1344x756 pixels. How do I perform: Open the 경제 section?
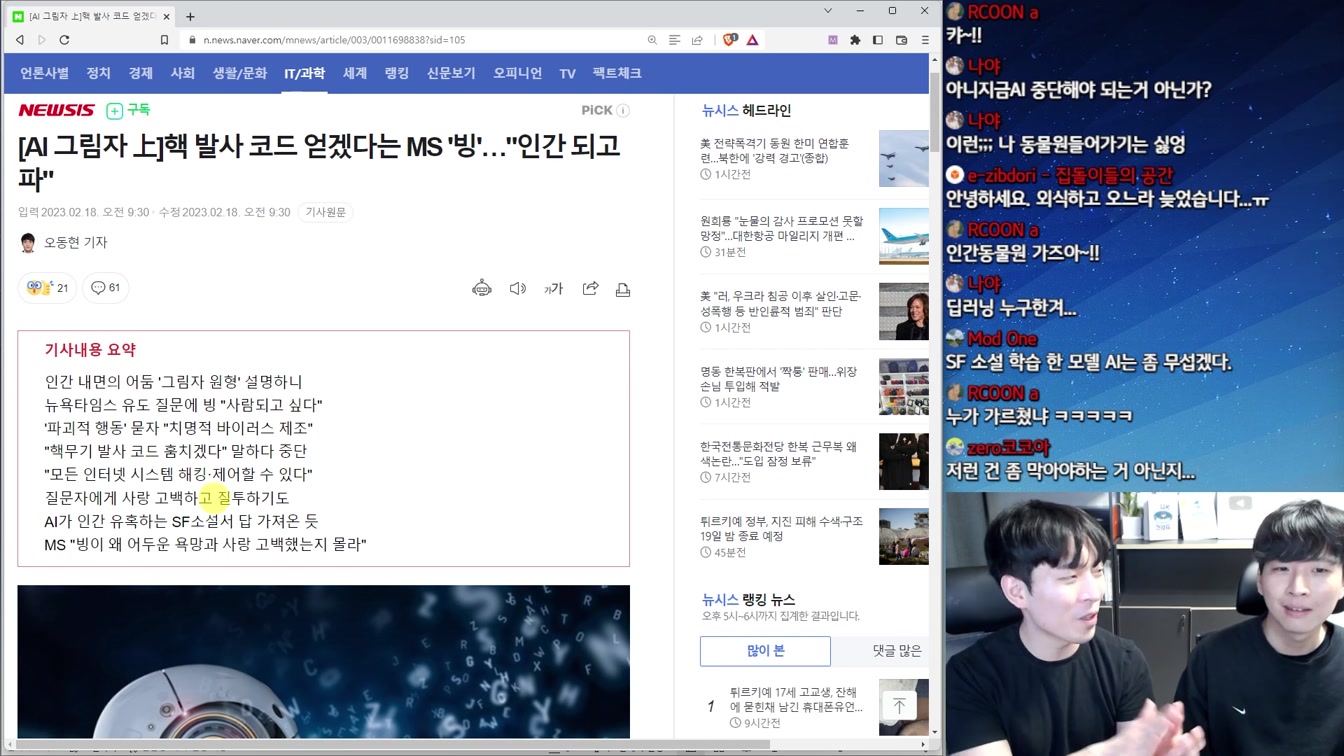pyautogui.click(x=140, y=73)
